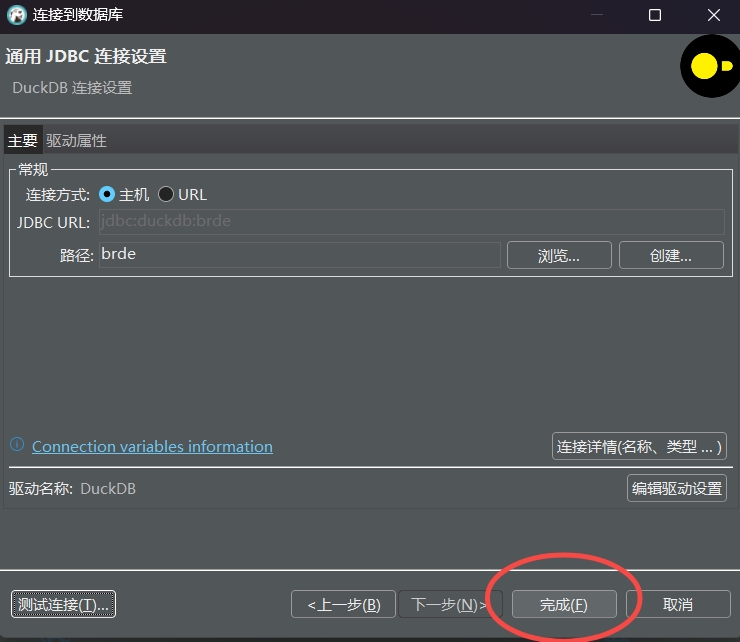Click the DBeaver app icon in title bar
The height and width of the screenshot is (642, 740).
17,15
